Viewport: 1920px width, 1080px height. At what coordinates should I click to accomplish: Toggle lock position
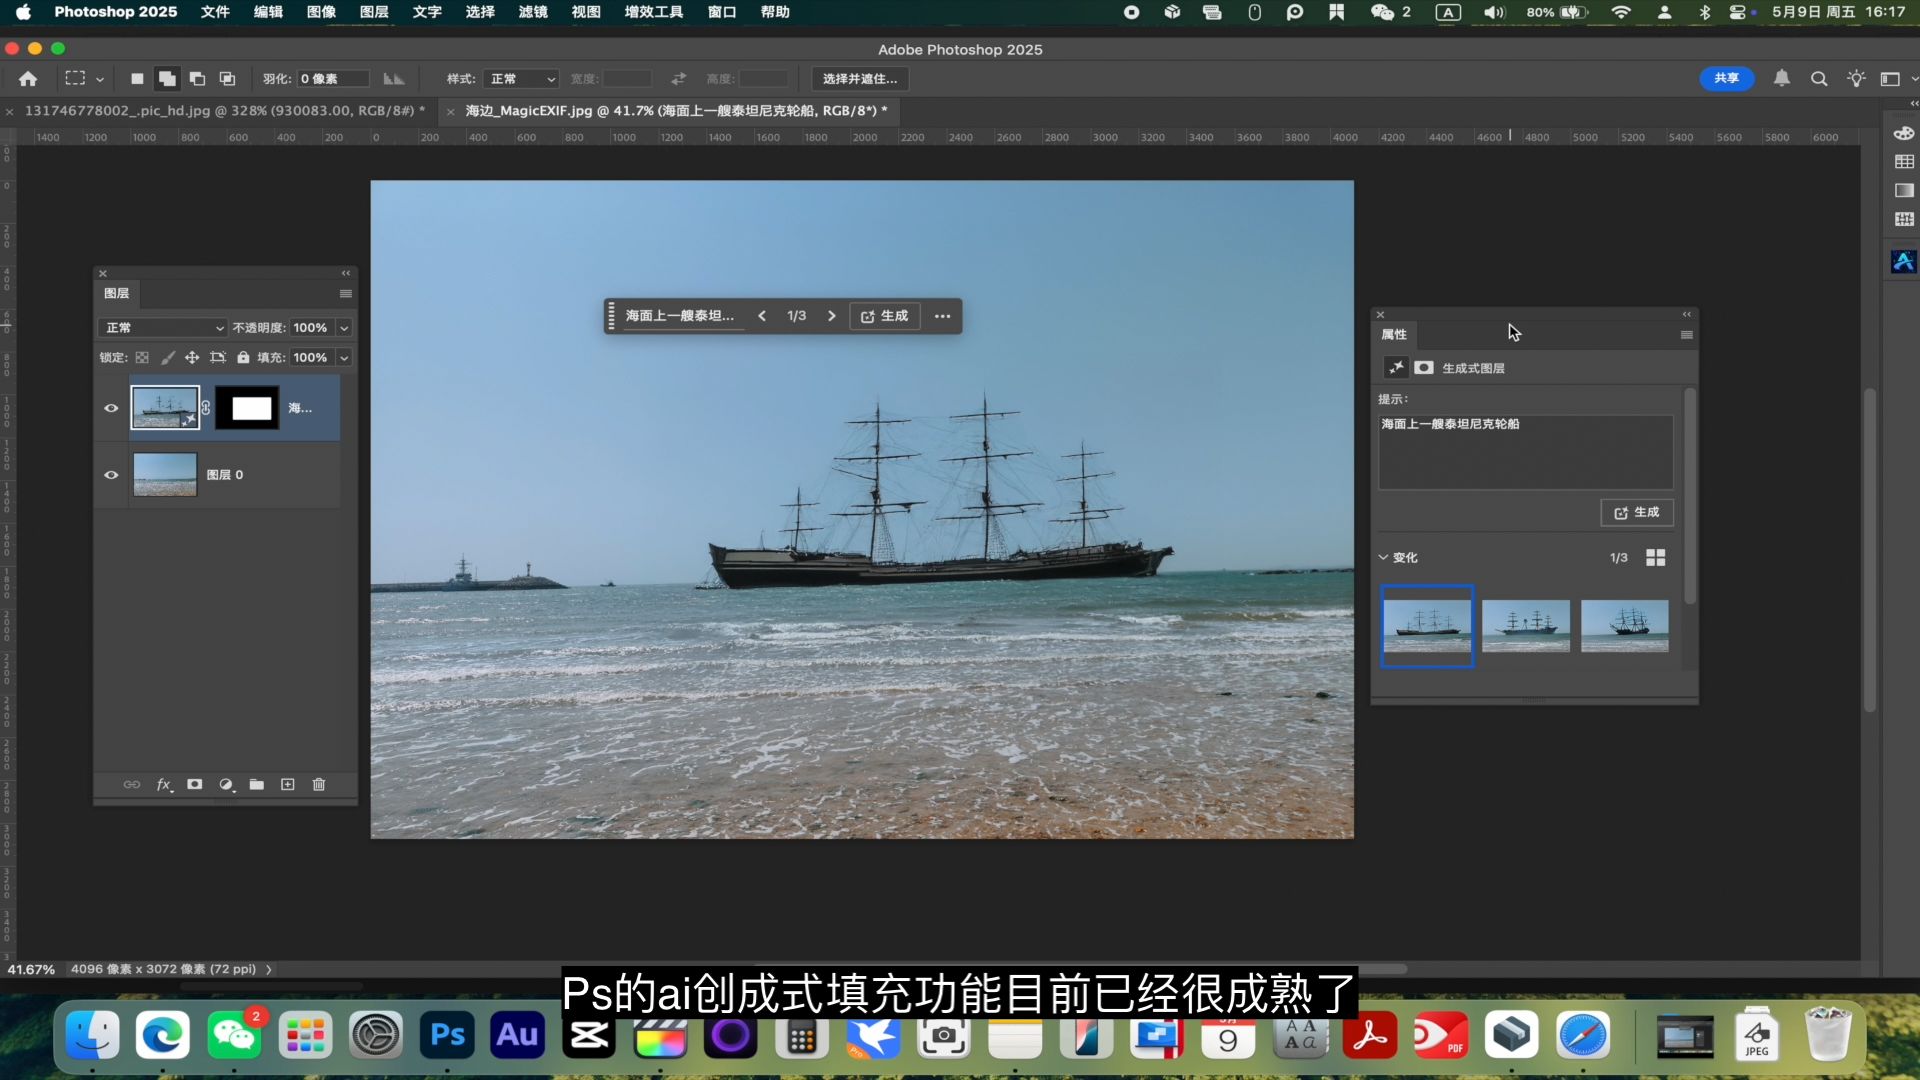192,357
